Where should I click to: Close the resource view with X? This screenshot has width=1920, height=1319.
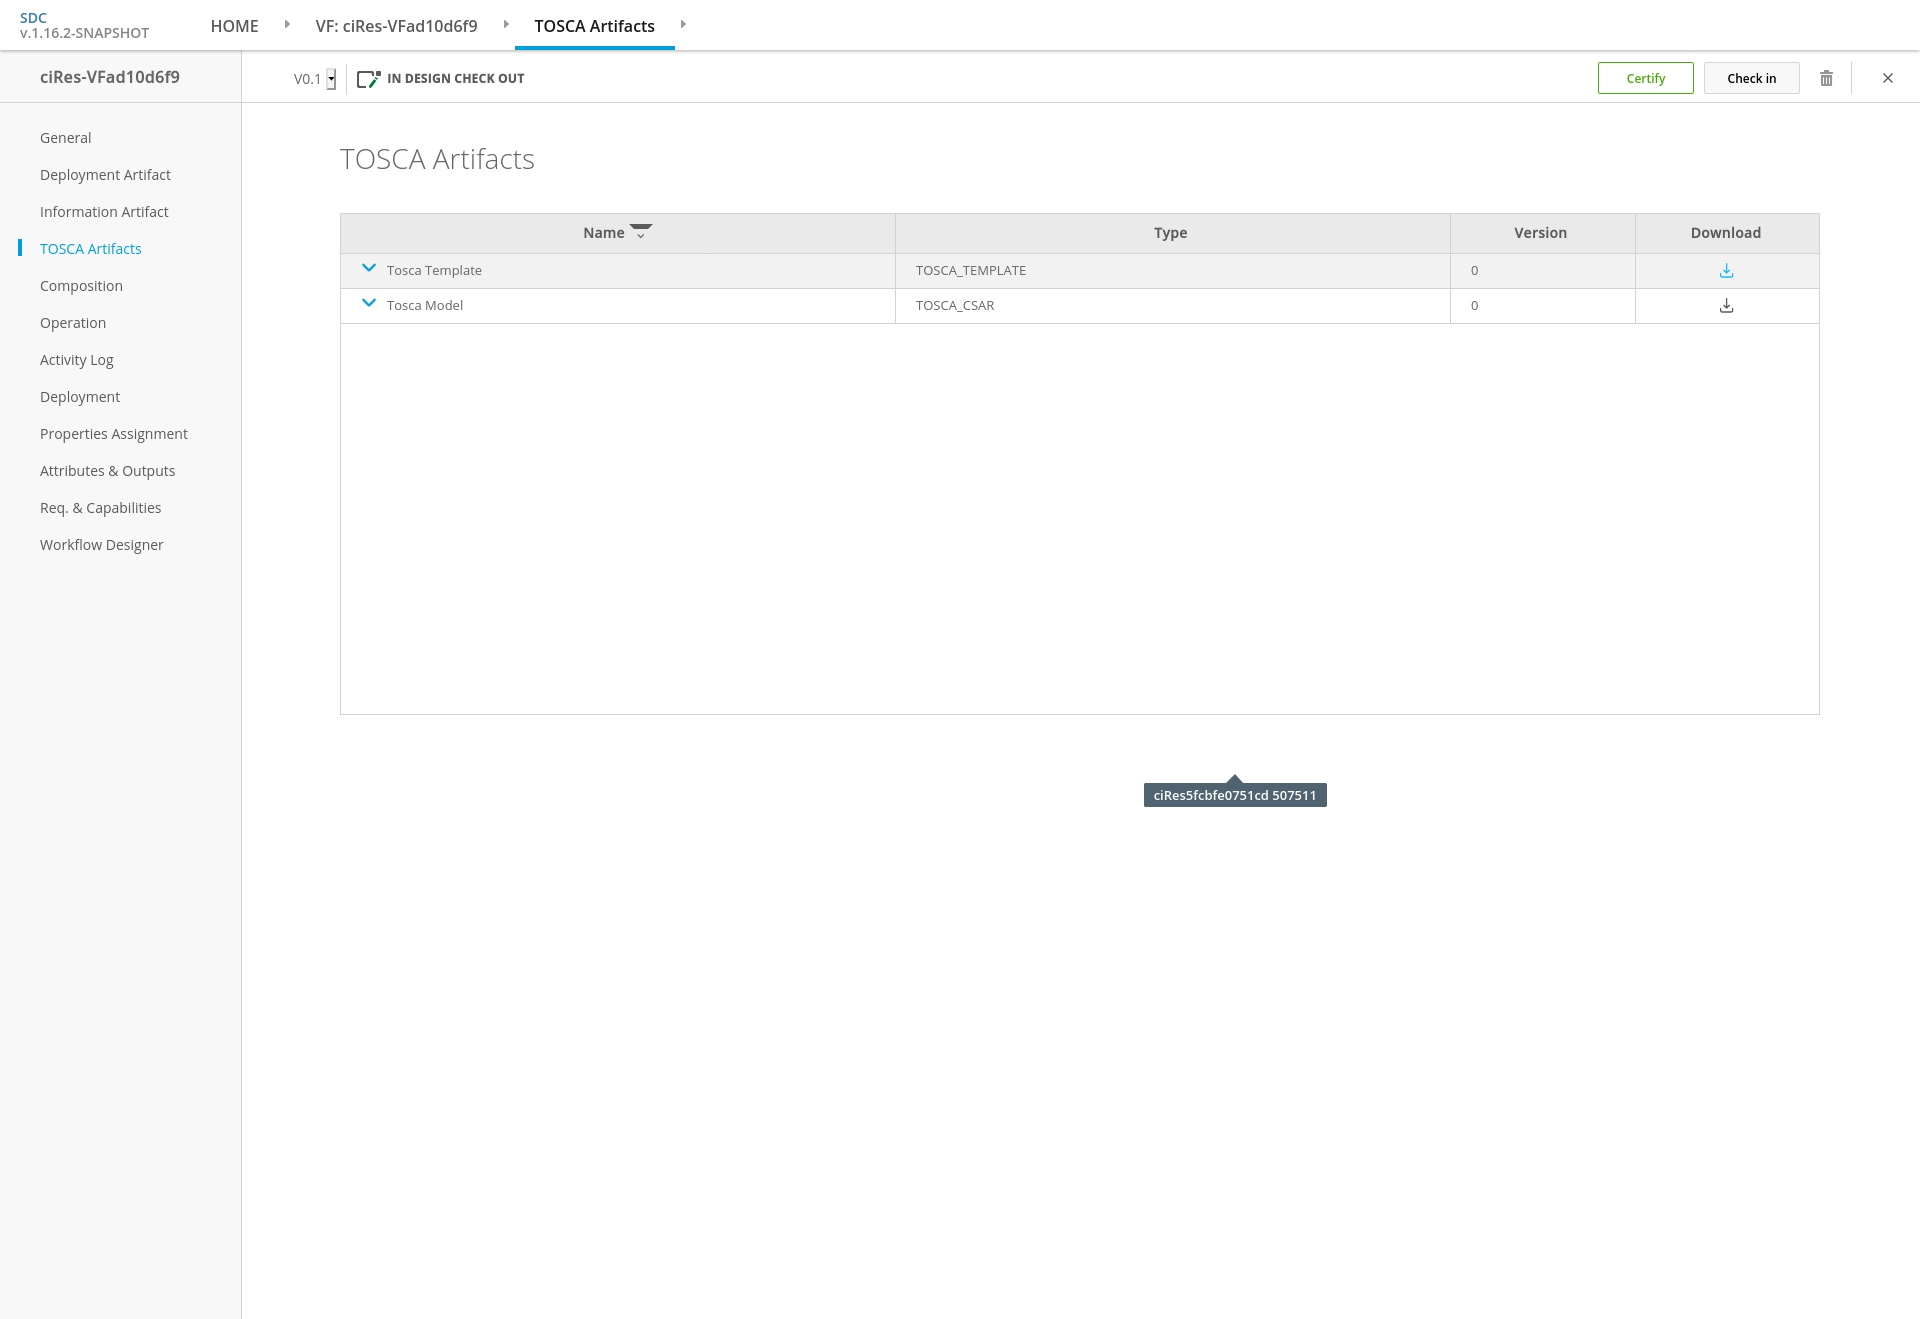click(x=1887, y=78)
